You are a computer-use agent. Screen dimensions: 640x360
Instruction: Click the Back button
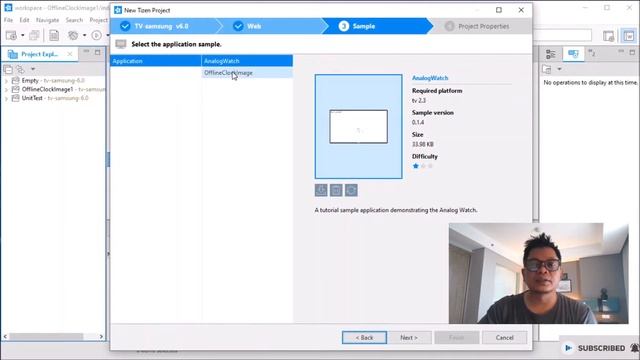tap(364, 338)
